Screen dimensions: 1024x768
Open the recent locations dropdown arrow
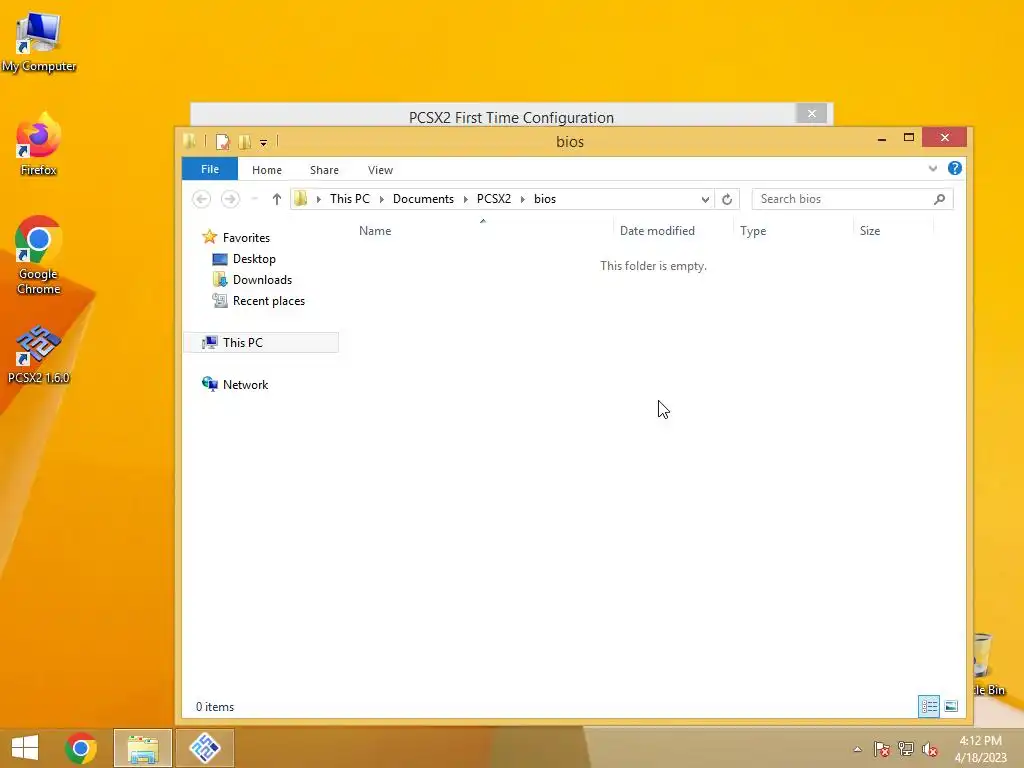pos(255,199)
